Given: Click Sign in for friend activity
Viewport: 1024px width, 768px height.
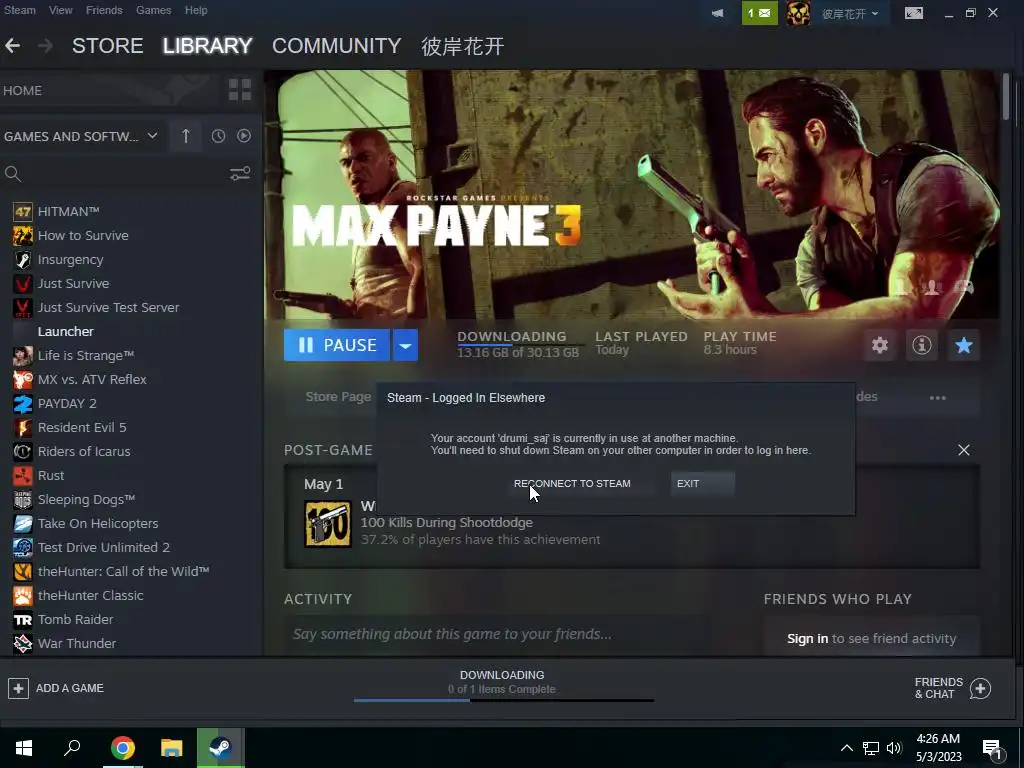Looking at the screenshot, I should click(807, 639).
